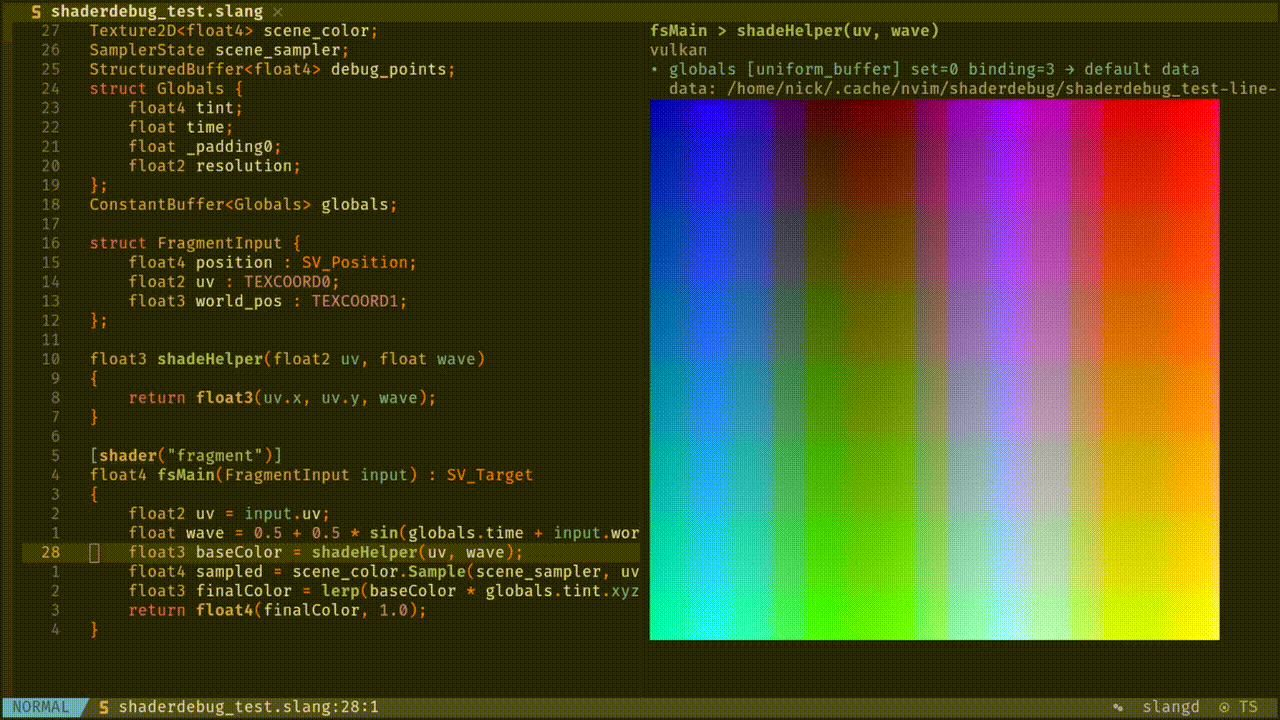
Task: Click the 'struct Globals {' line
Action: [167, 89]
